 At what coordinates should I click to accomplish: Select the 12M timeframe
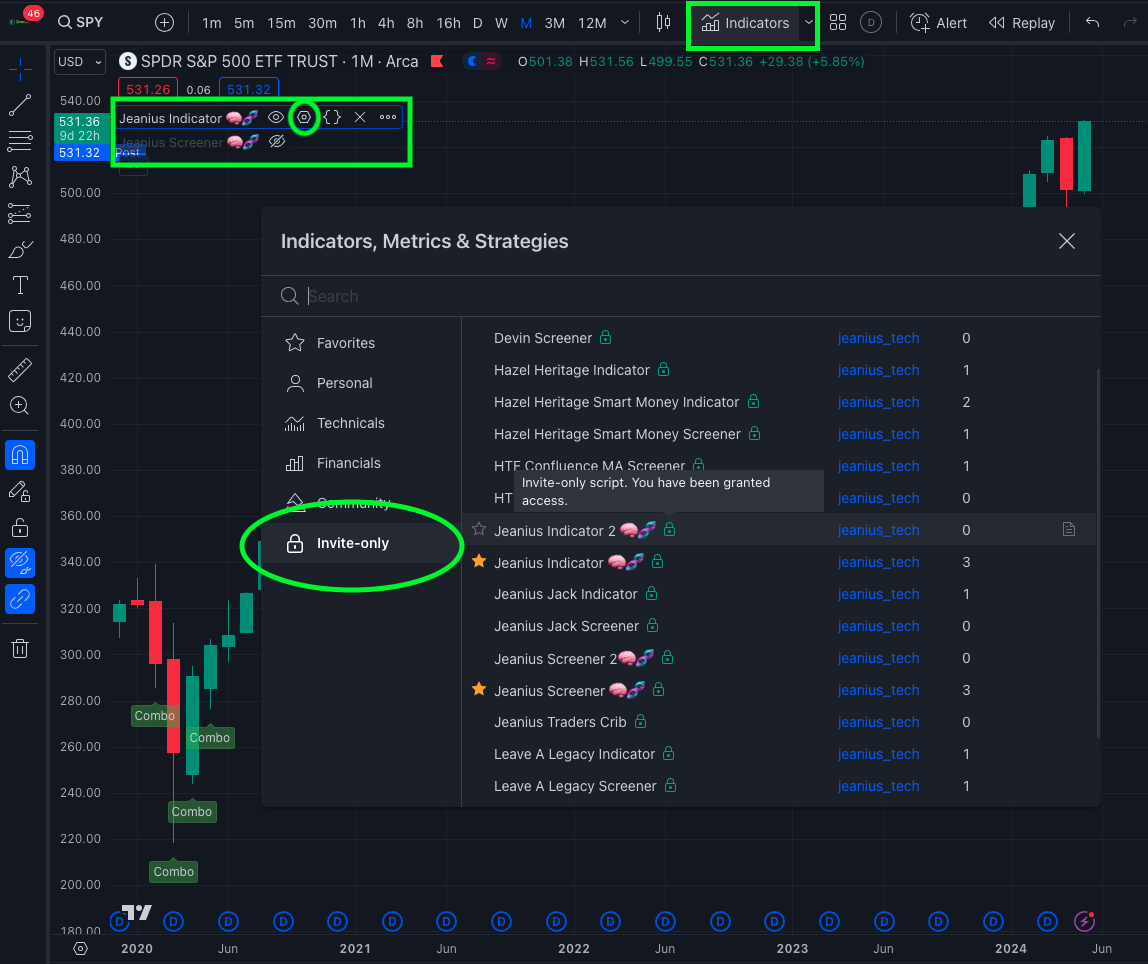pyautogui.click(x=592, y=23)
